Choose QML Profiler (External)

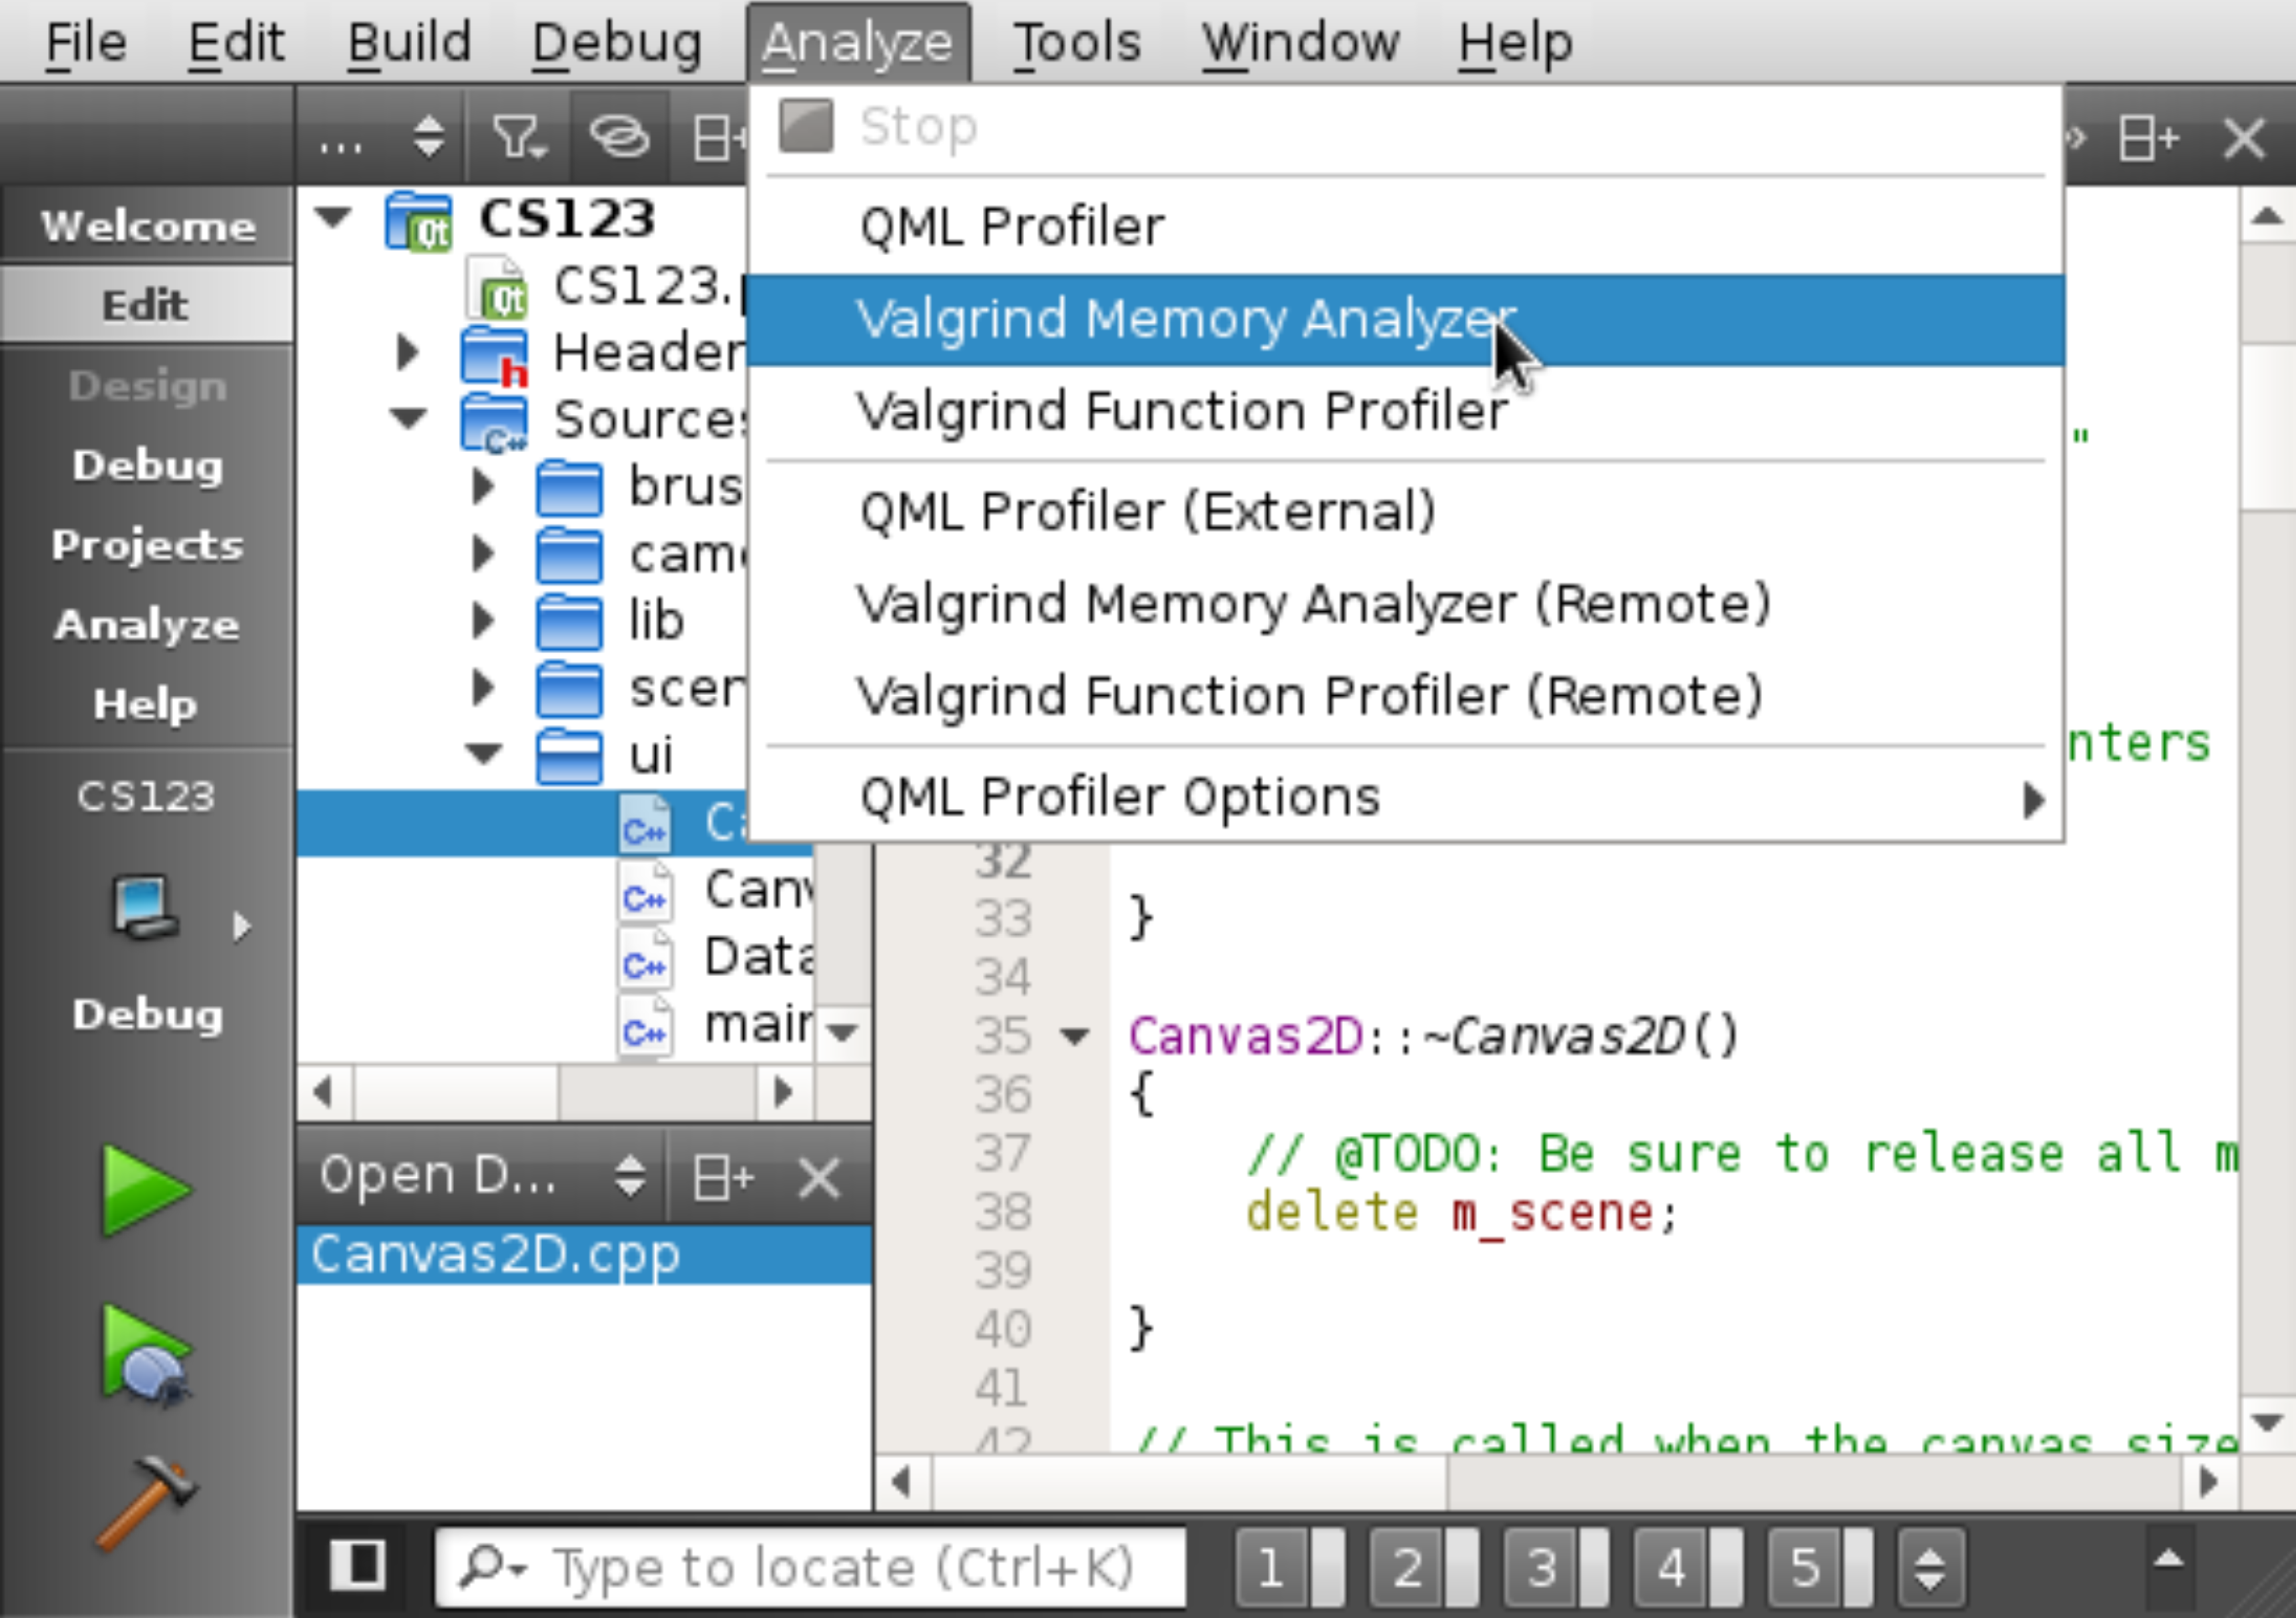(x=1405, y=512)
